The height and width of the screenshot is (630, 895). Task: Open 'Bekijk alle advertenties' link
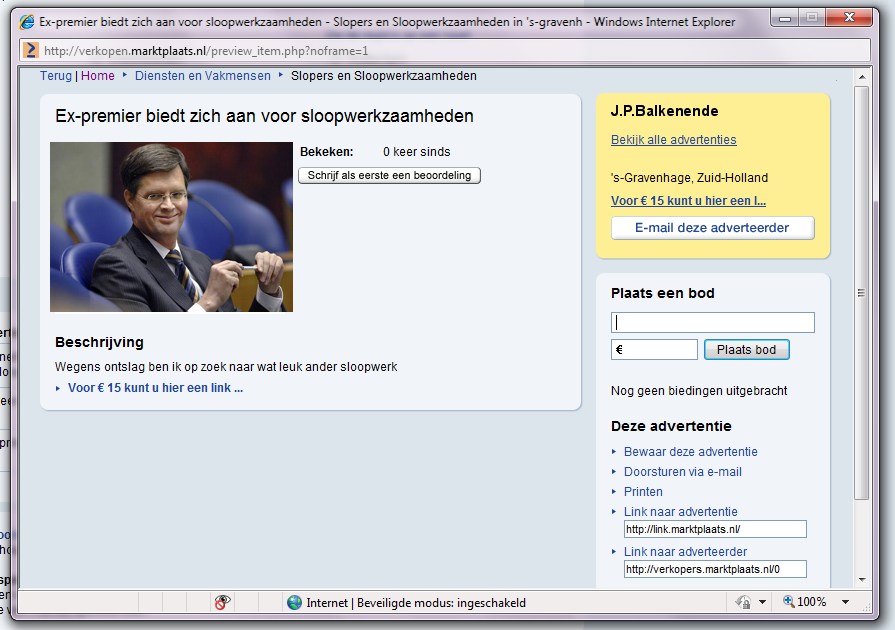click(x=673, y=140)
